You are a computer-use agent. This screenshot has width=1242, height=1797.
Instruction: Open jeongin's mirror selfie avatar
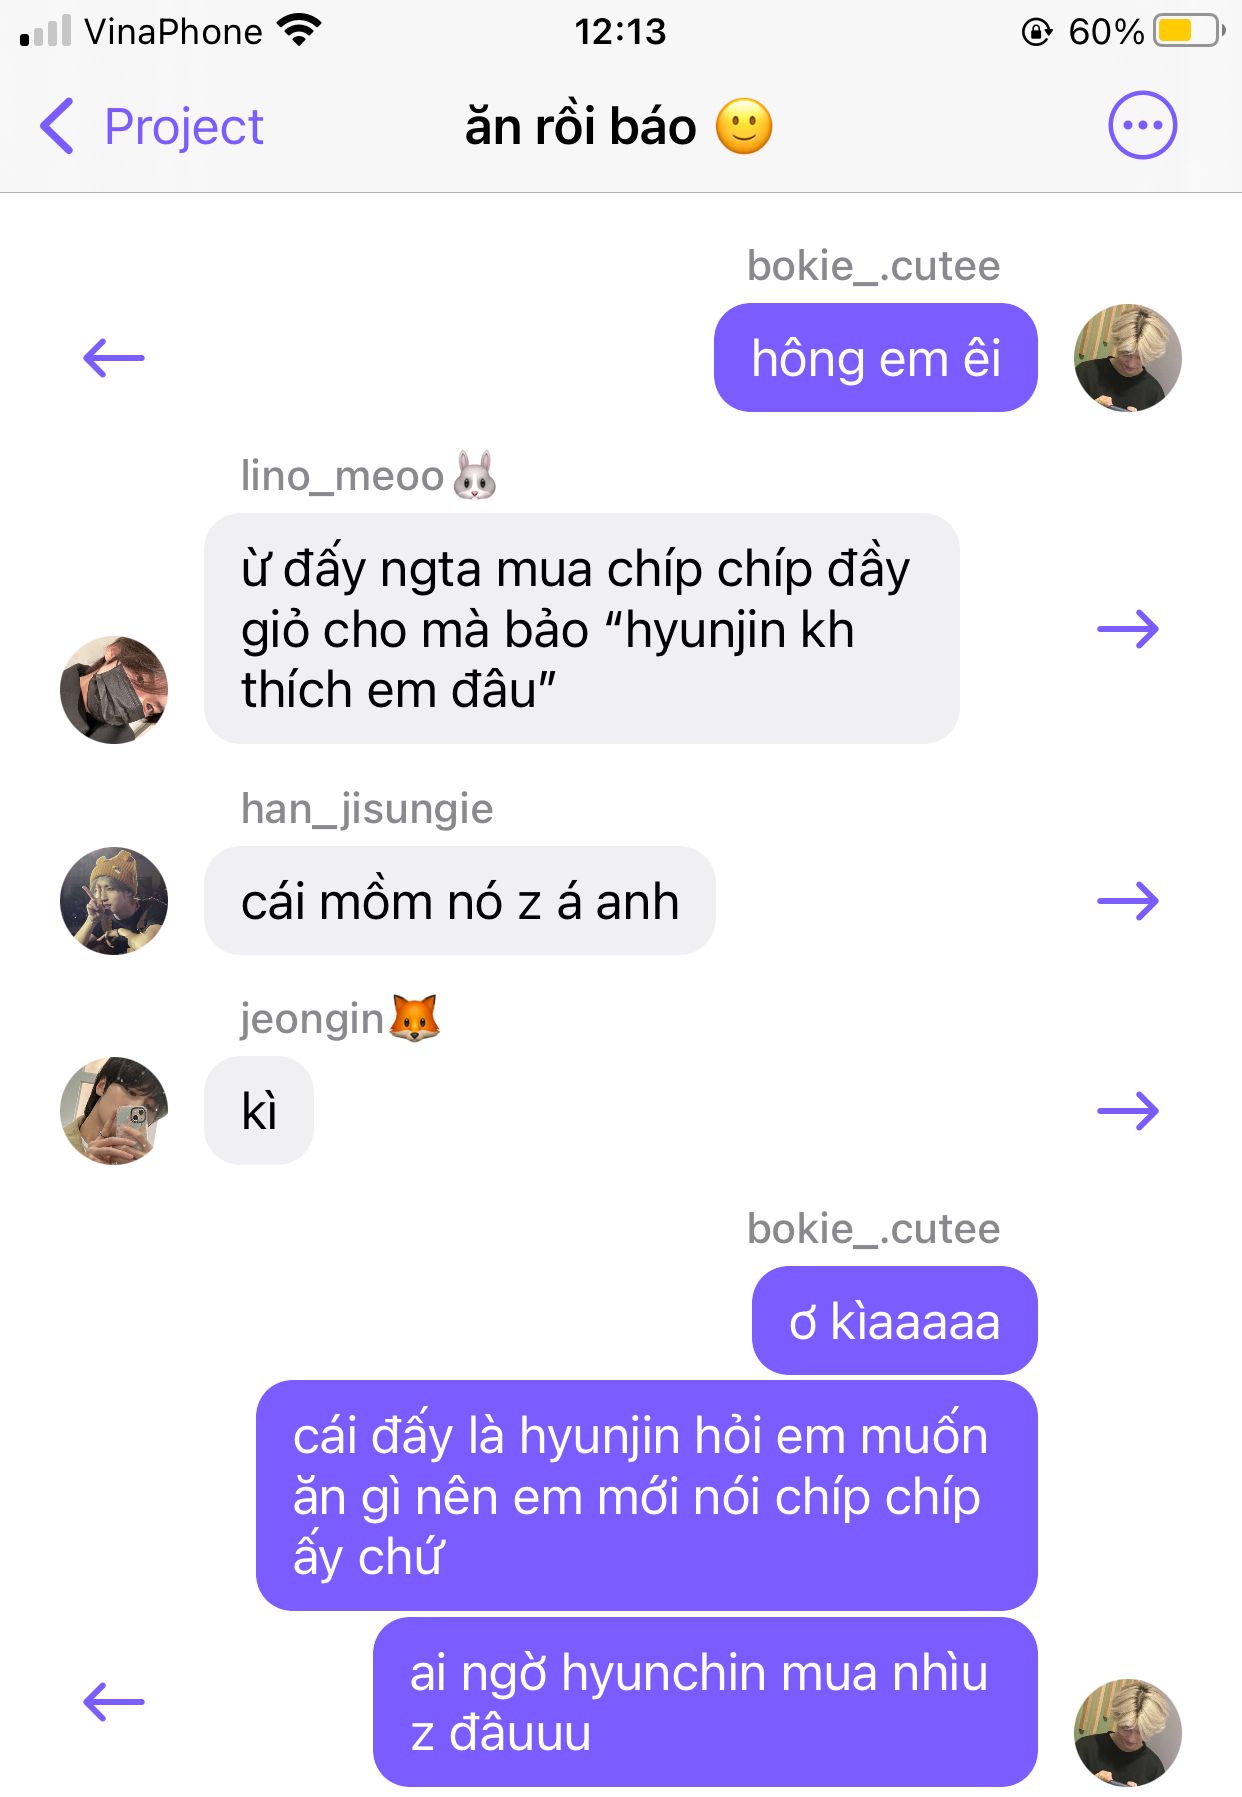pyautogui.click(x=114, y=1110)
